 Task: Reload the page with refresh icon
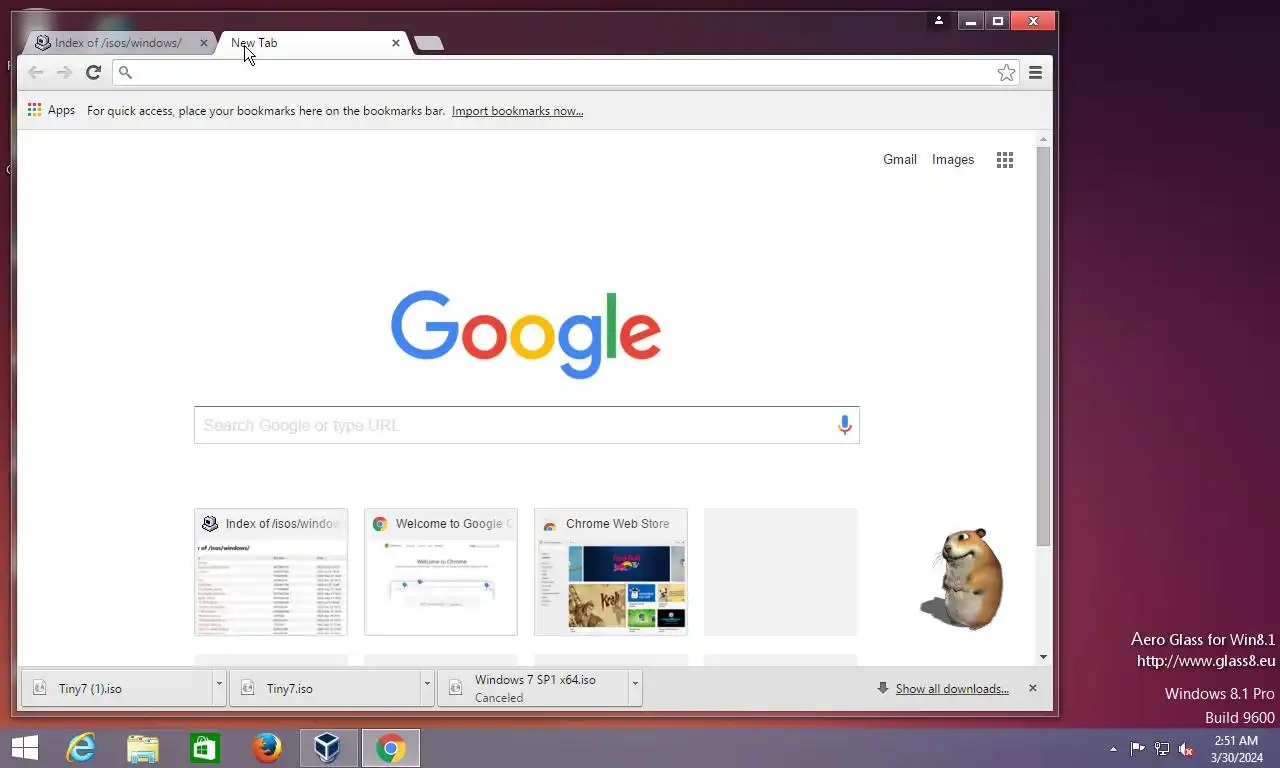tap(93, 72)
